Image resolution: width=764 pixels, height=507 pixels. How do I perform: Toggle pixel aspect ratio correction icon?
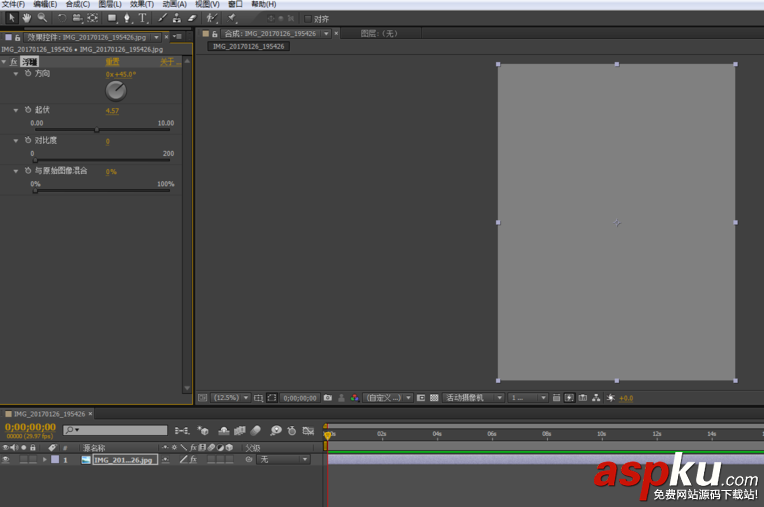(556, 398)
